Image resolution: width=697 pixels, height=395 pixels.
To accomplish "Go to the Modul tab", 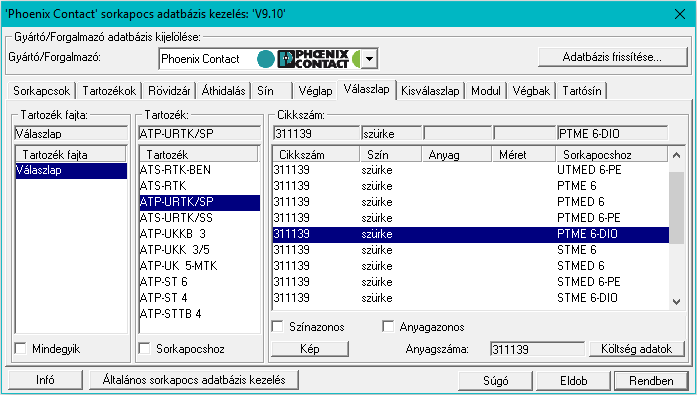I will click(x=485, y=91).
